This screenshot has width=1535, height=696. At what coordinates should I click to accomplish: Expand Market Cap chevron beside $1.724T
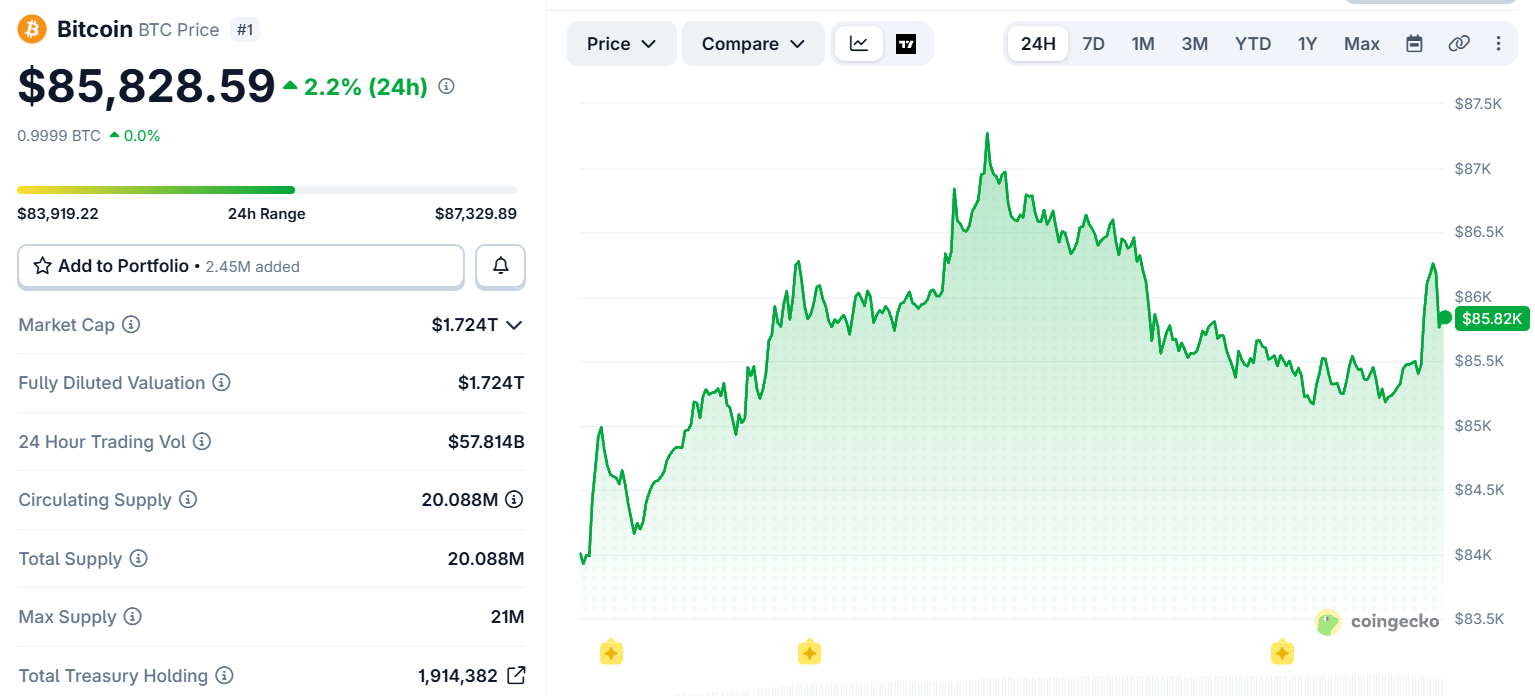(514, 325)
